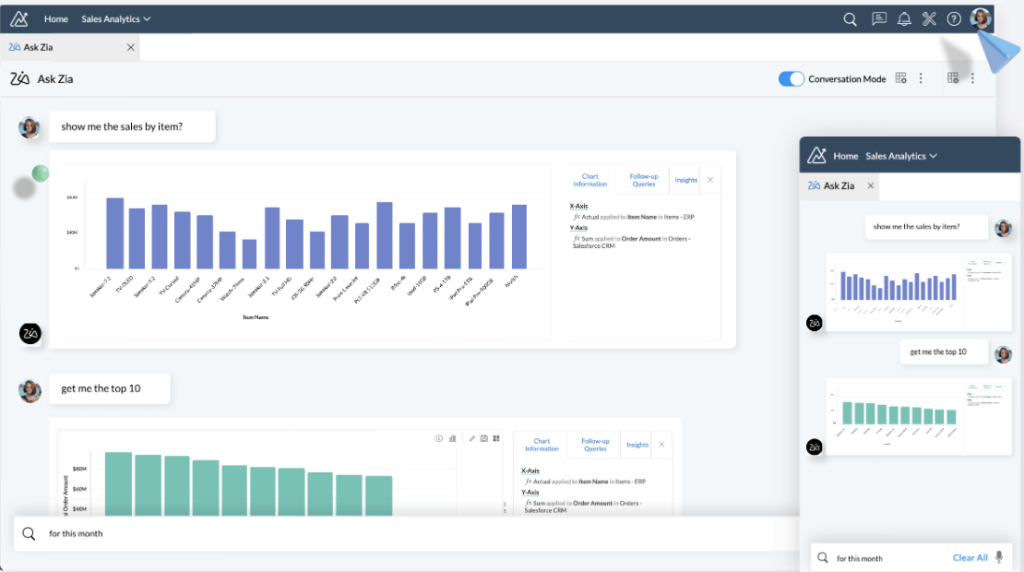Click the 'show me the sales by item?' message in main chat
The height and width of the screenshot is (572, 1024).
point(132,127)
